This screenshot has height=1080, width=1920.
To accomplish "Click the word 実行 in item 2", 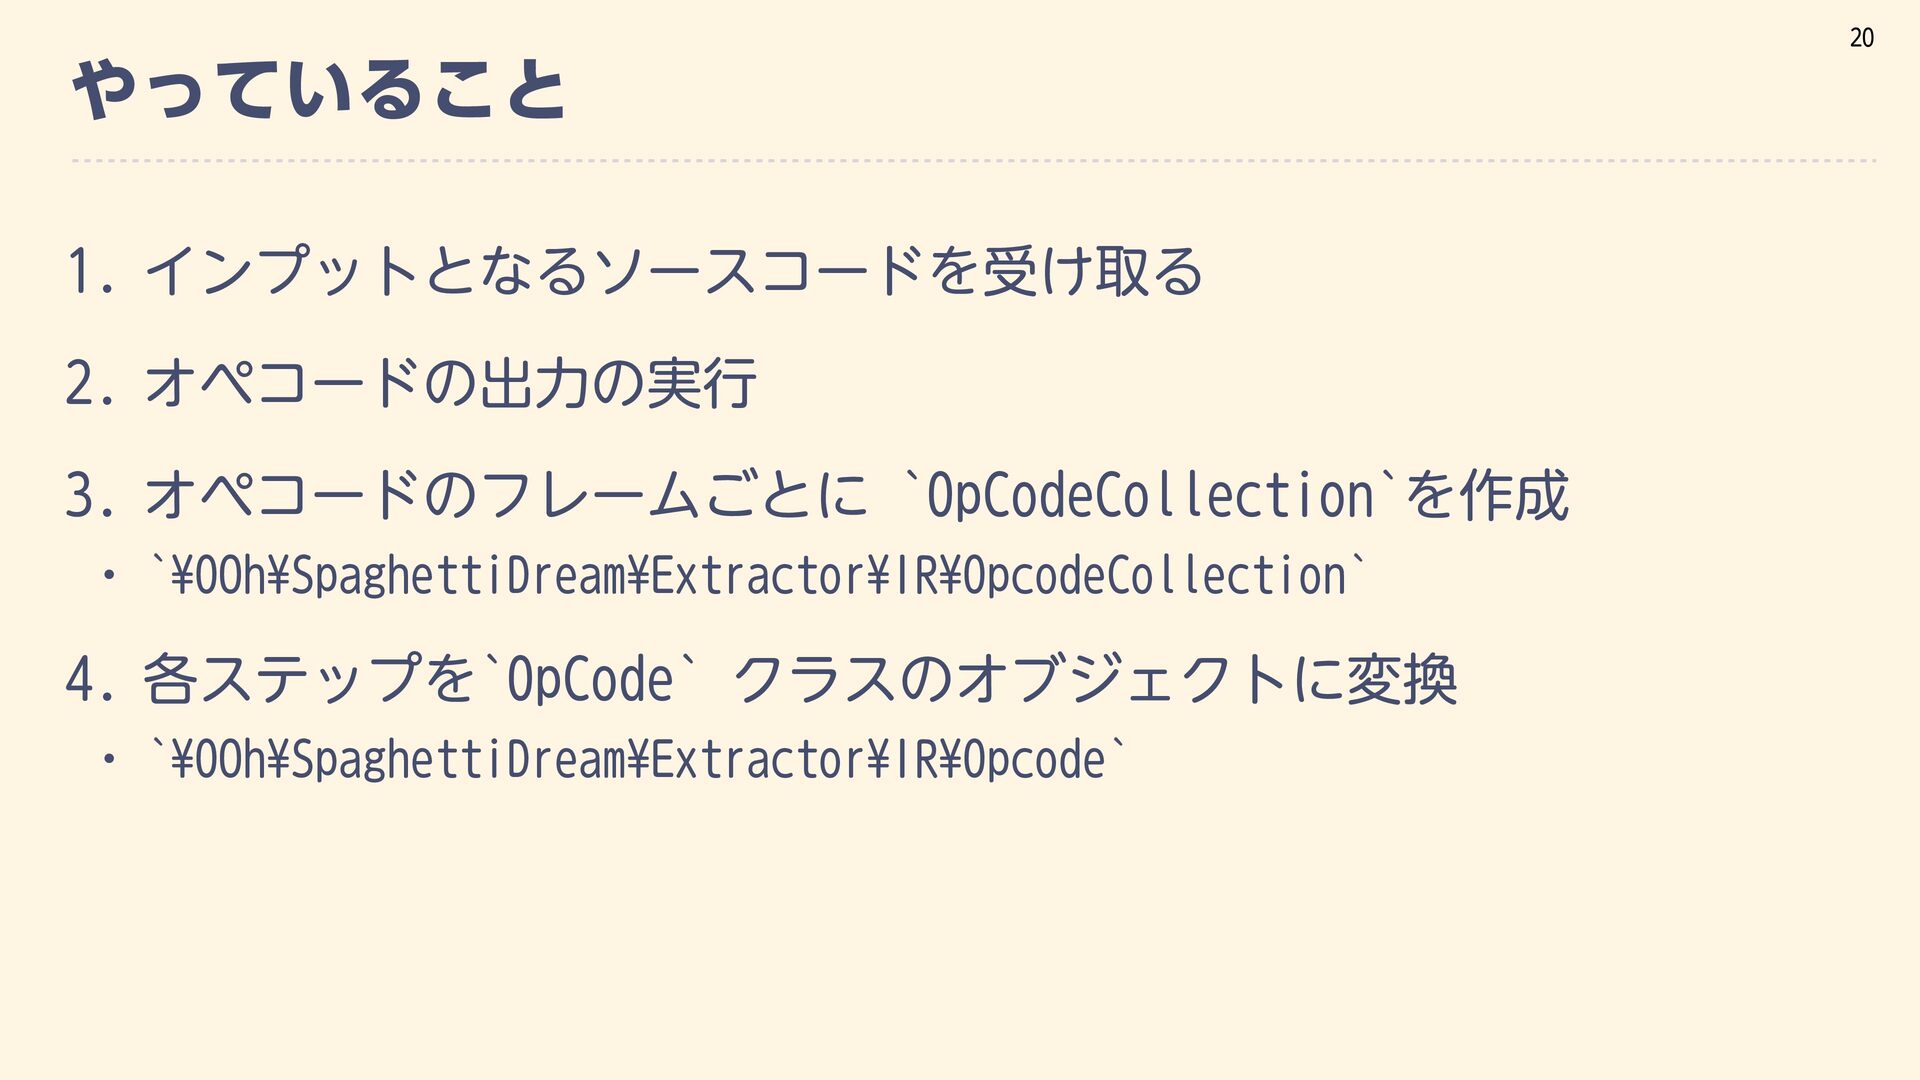I will coord(701,384).
